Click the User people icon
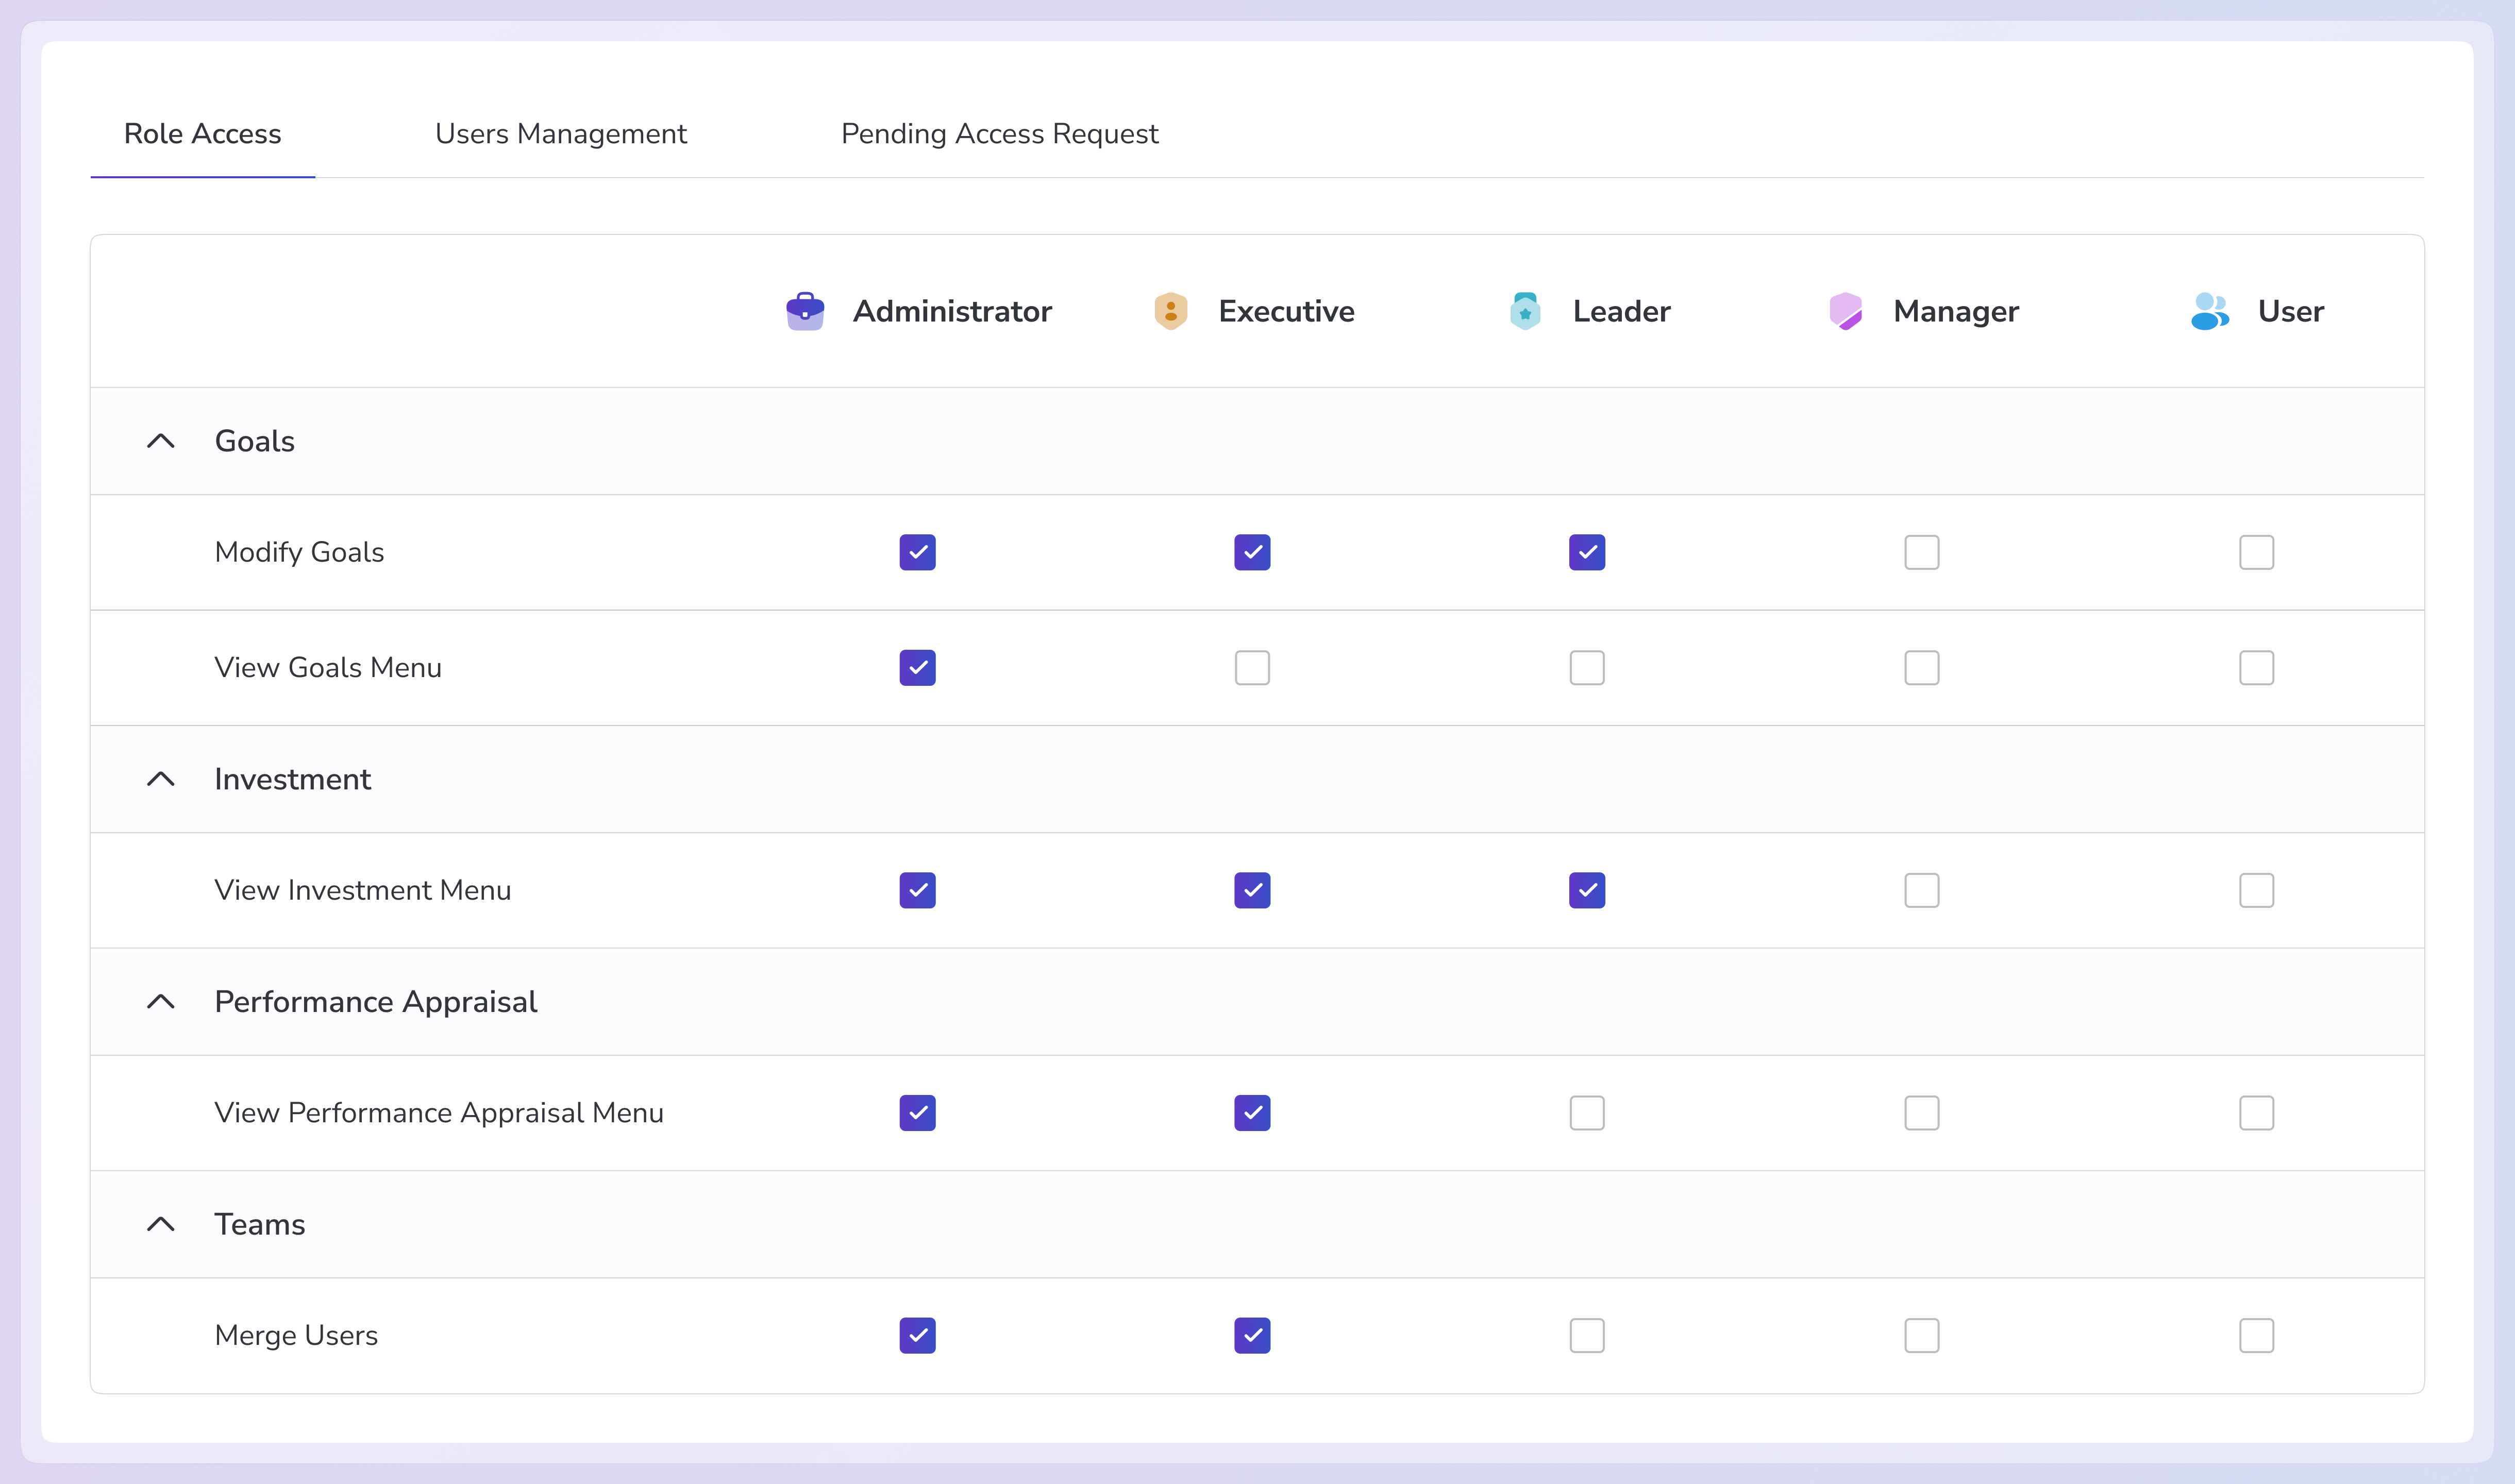2515x1484 pixels. (x=2209, y=311)
